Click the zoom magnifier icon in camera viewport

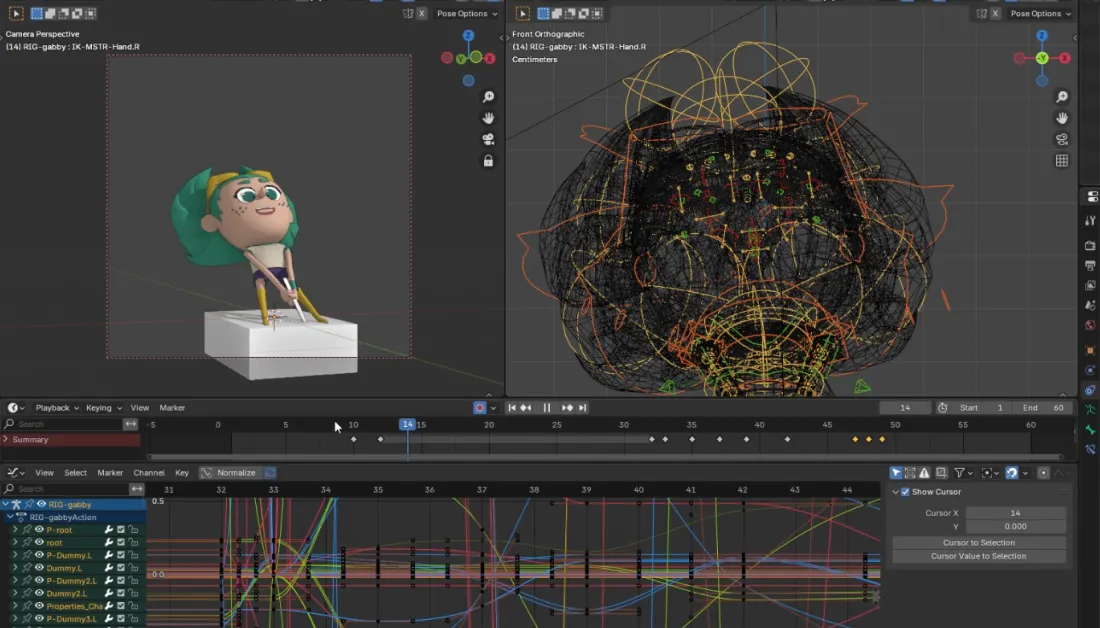(x=488, y=97)
